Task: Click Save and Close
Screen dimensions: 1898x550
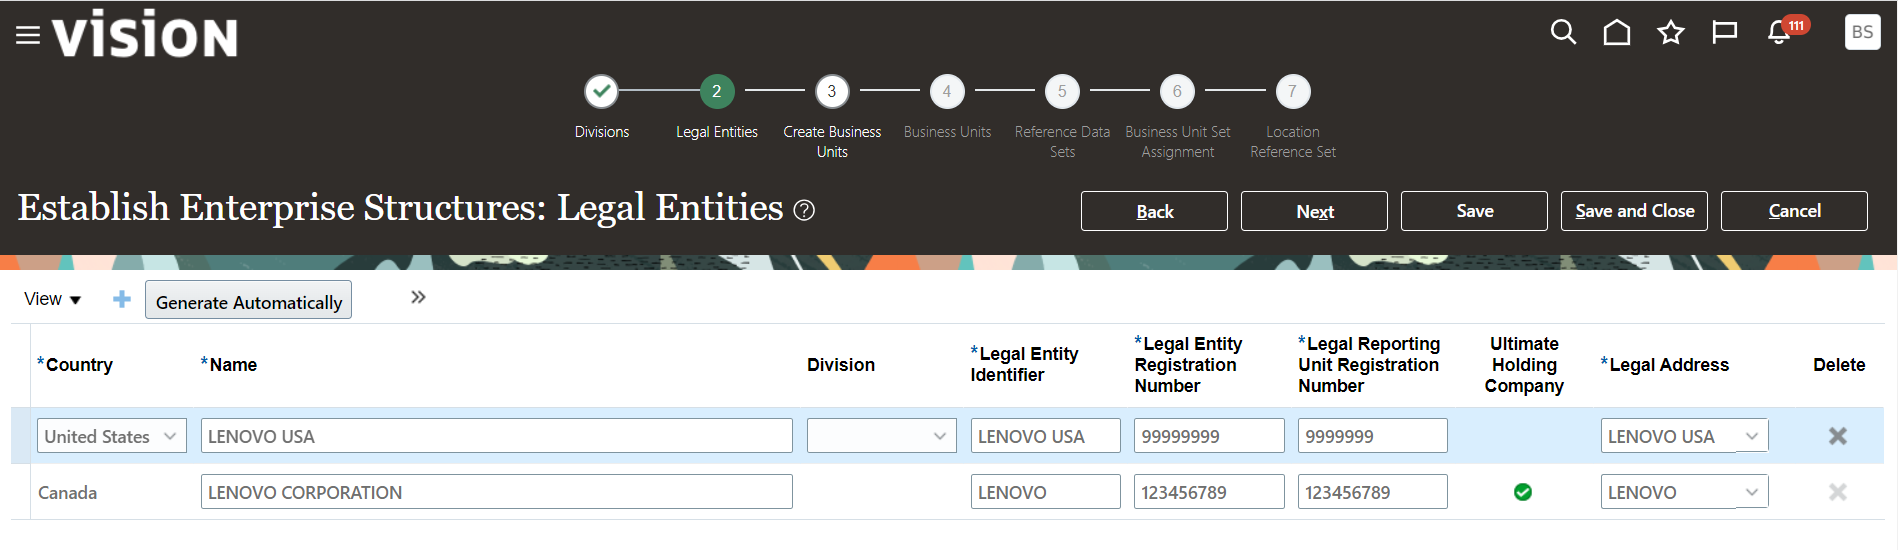Action: coord(1634,211)
